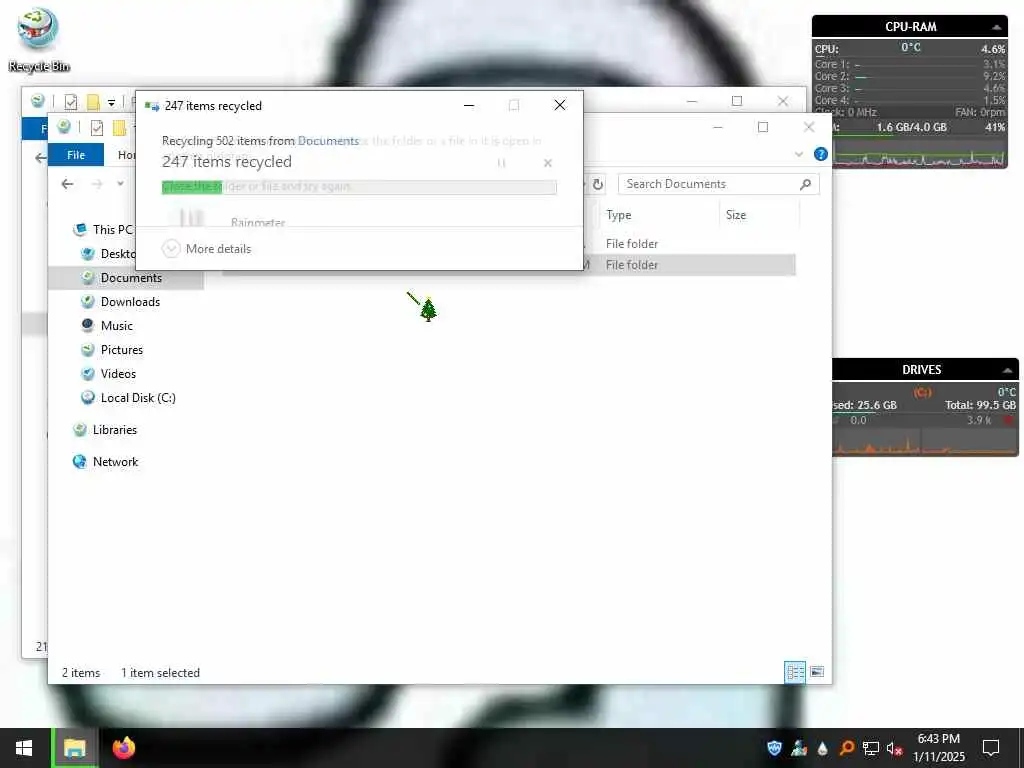Maximize the front Explorer window
The height and width of the screenshot is (768, 1024).
(x=763, y=127)
